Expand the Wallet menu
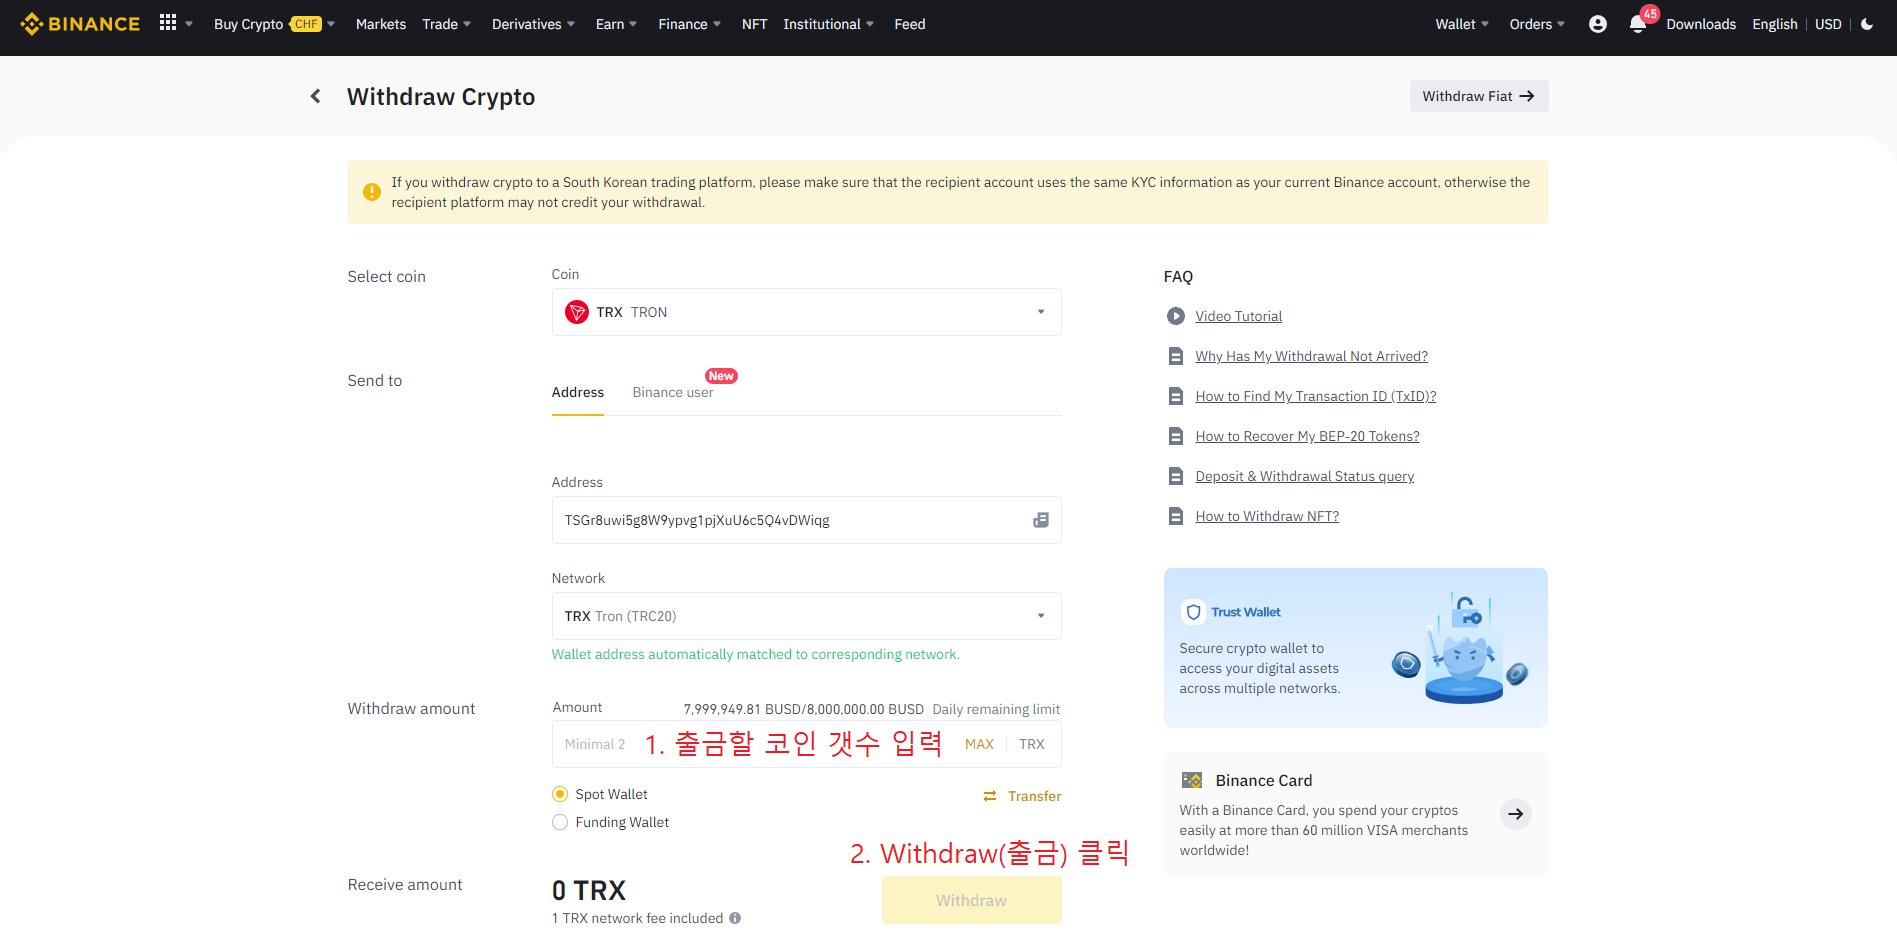Screen dimensions: 1897x934 click(x=1462, y=24)
